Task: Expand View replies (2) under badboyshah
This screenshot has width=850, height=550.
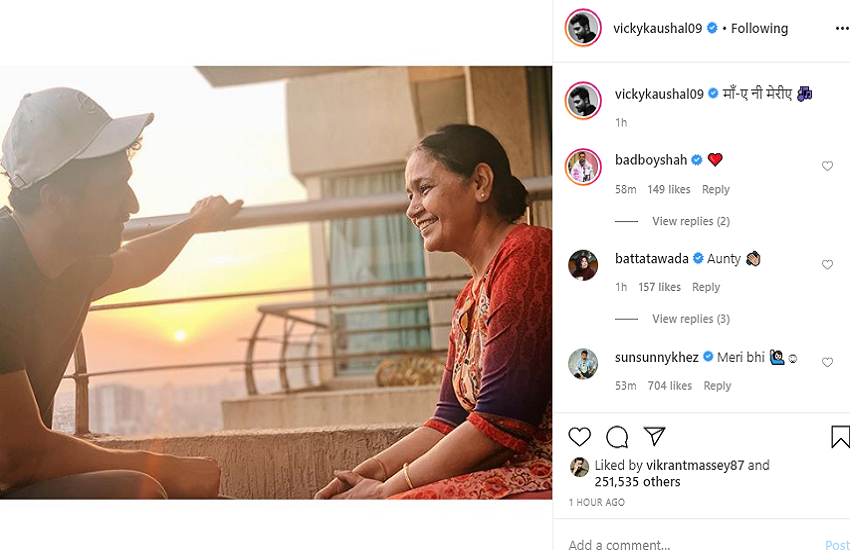Action: (690, 221)
